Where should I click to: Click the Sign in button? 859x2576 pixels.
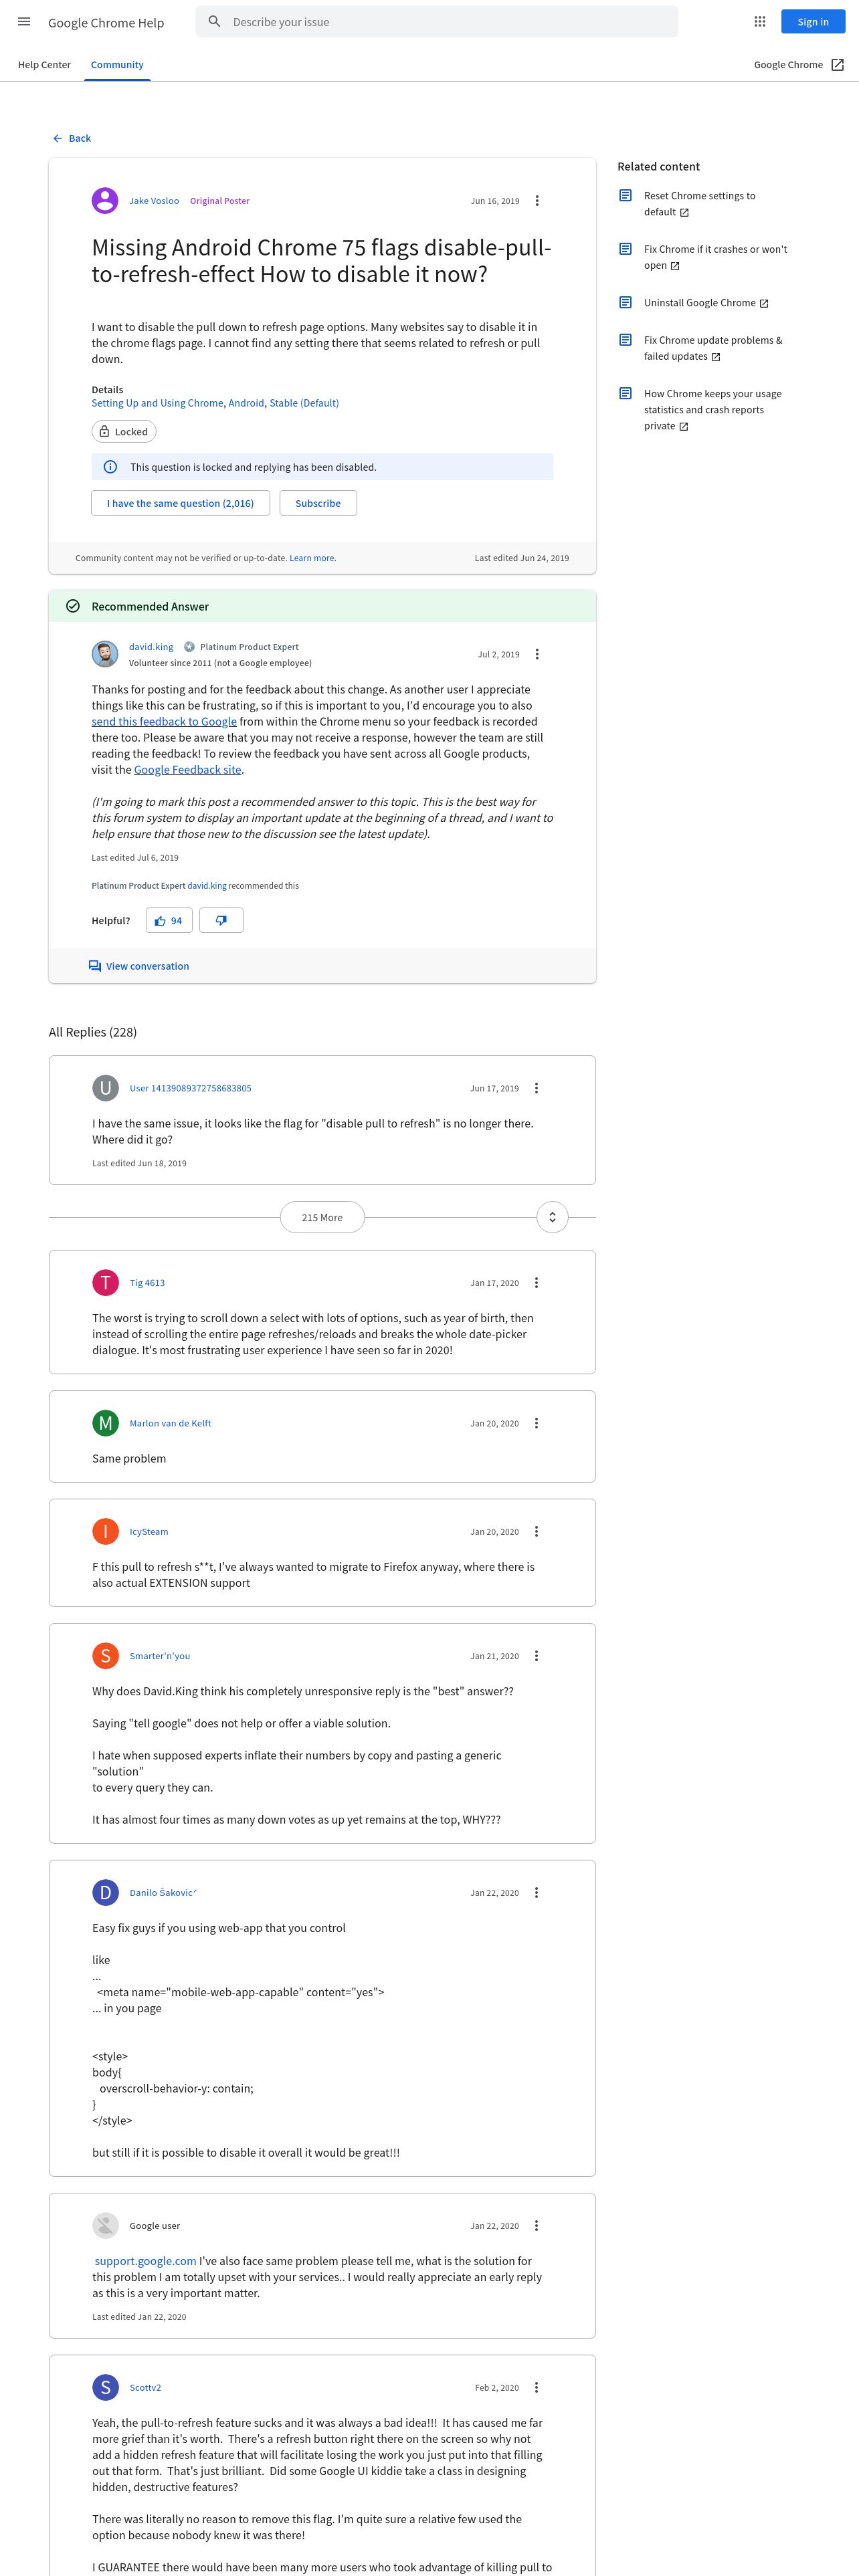coord(812,22)
